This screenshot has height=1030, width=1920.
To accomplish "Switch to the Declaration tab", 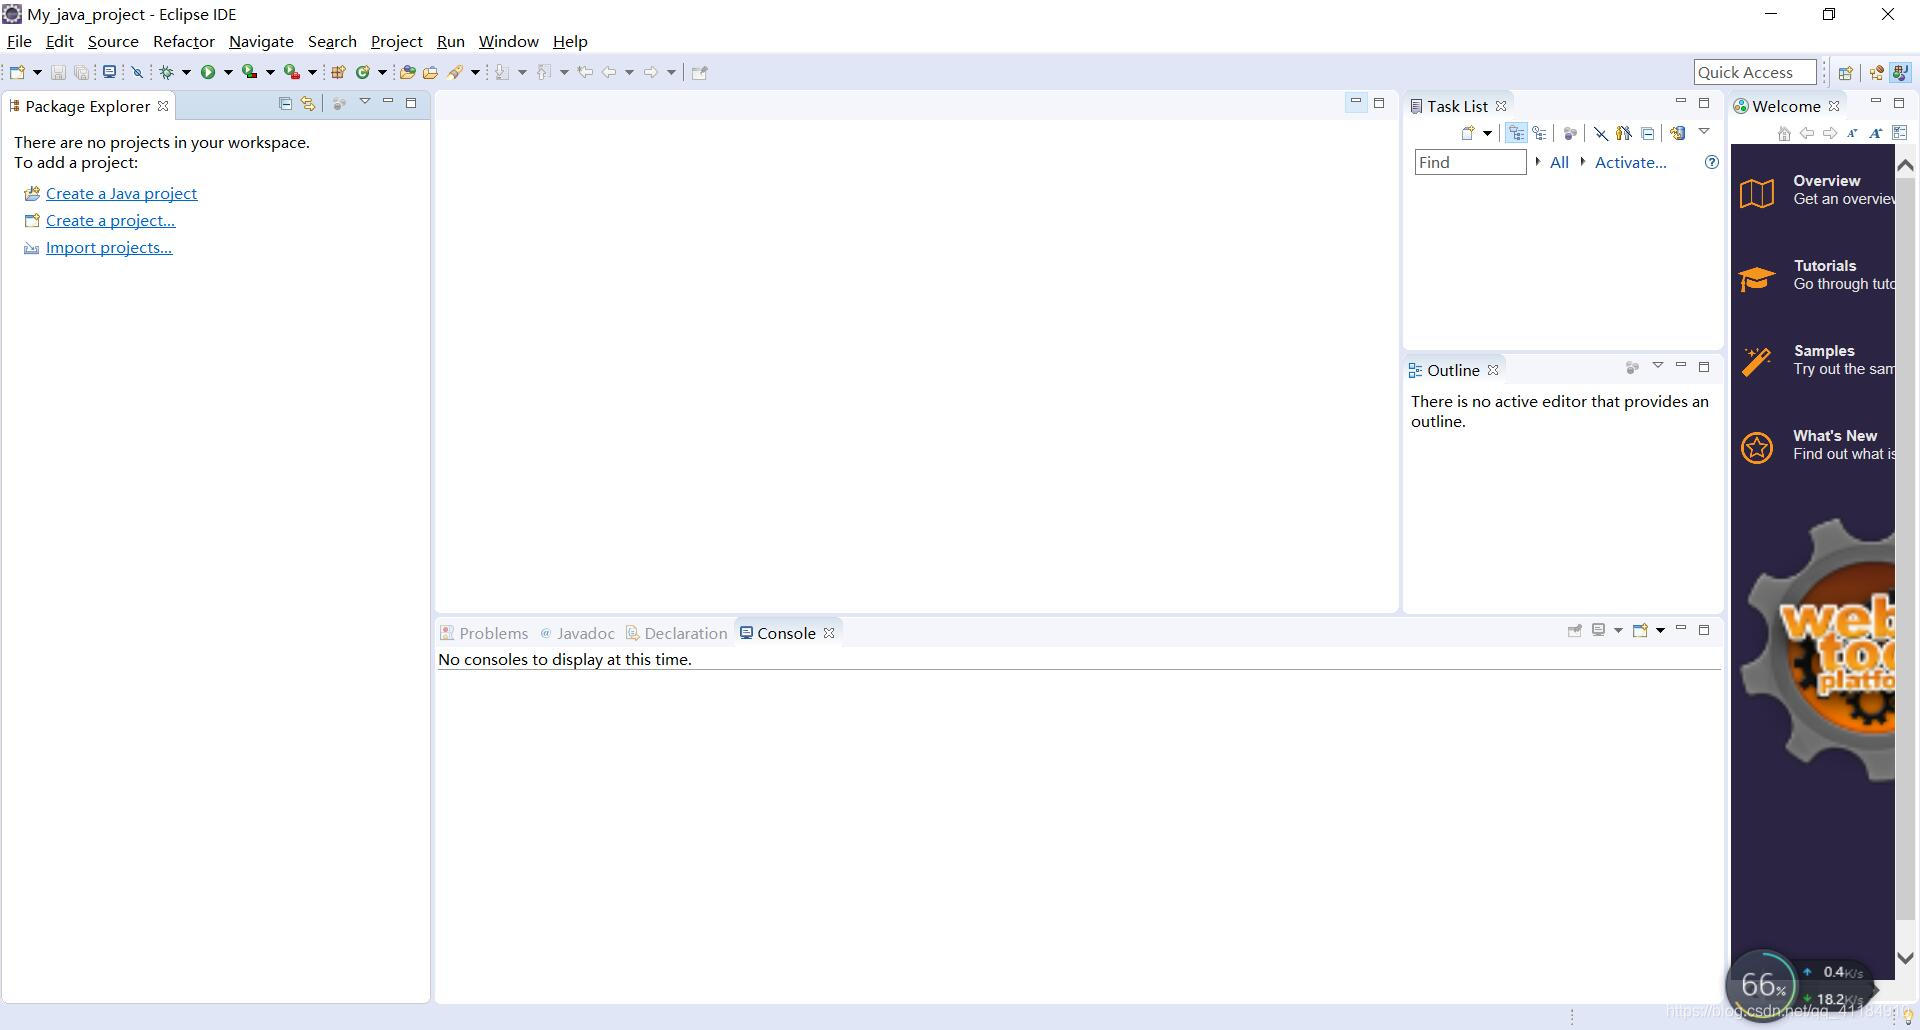I will (x=676, y=633).
